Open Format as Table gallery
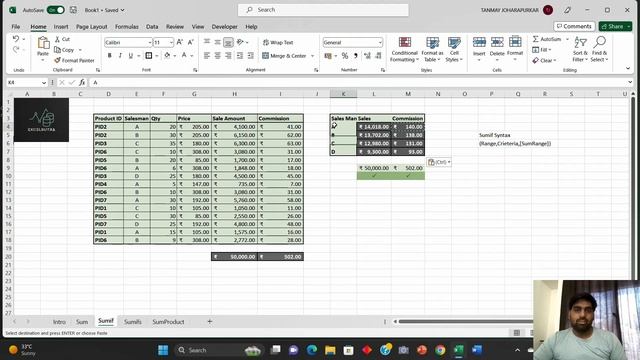The image size is (640, 360). (432, 49)
